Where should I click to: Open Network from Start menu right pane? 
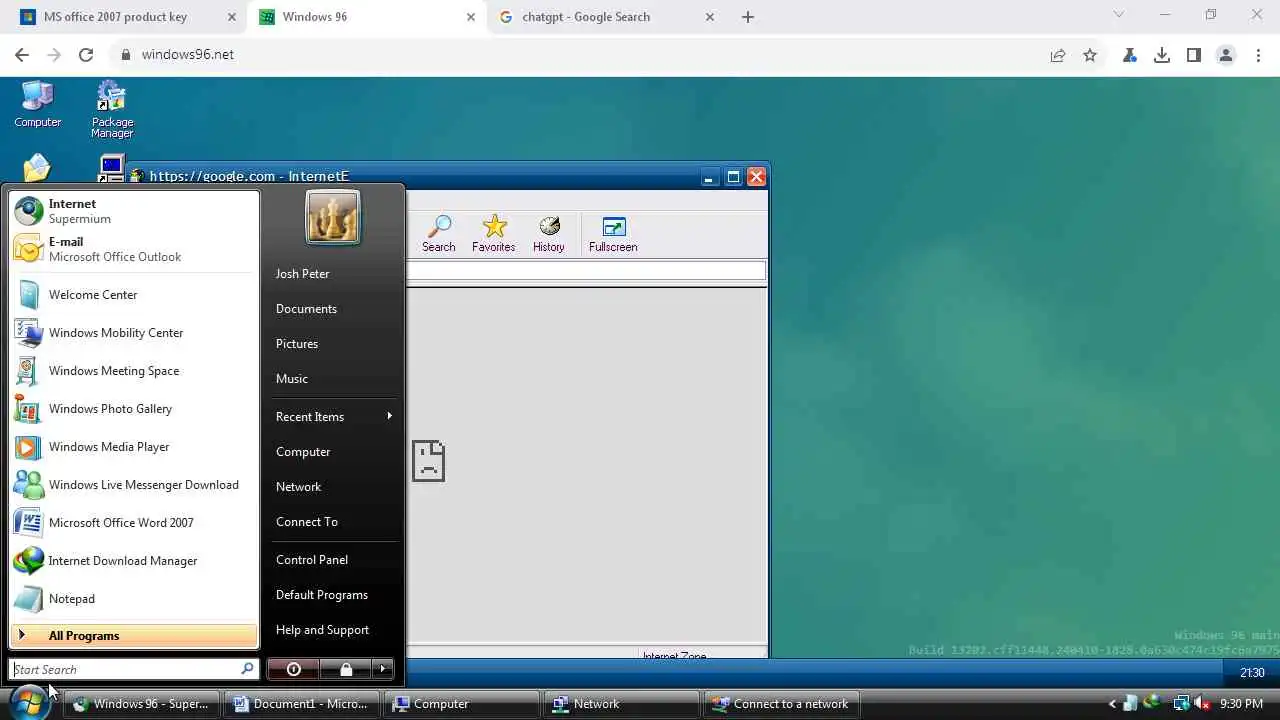coord(298,487)
